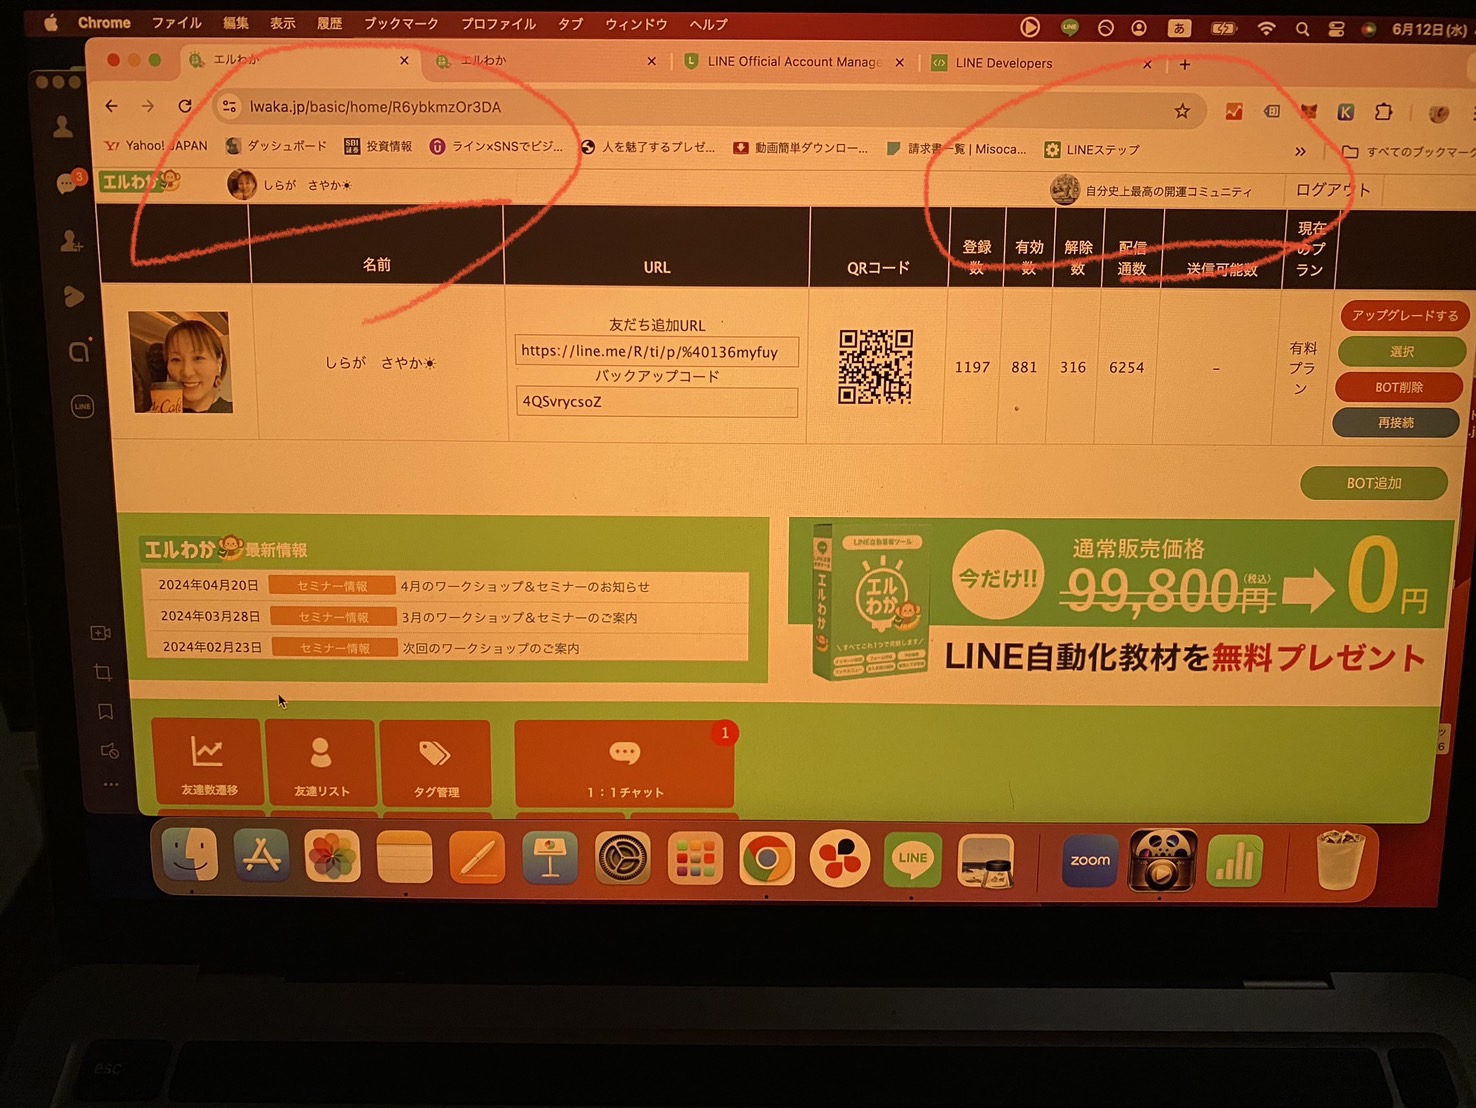Image resolution: width=1476 pixels, height=1108 pixels.
Task: Click the green 選択 button
Action: coord(1401,351)
